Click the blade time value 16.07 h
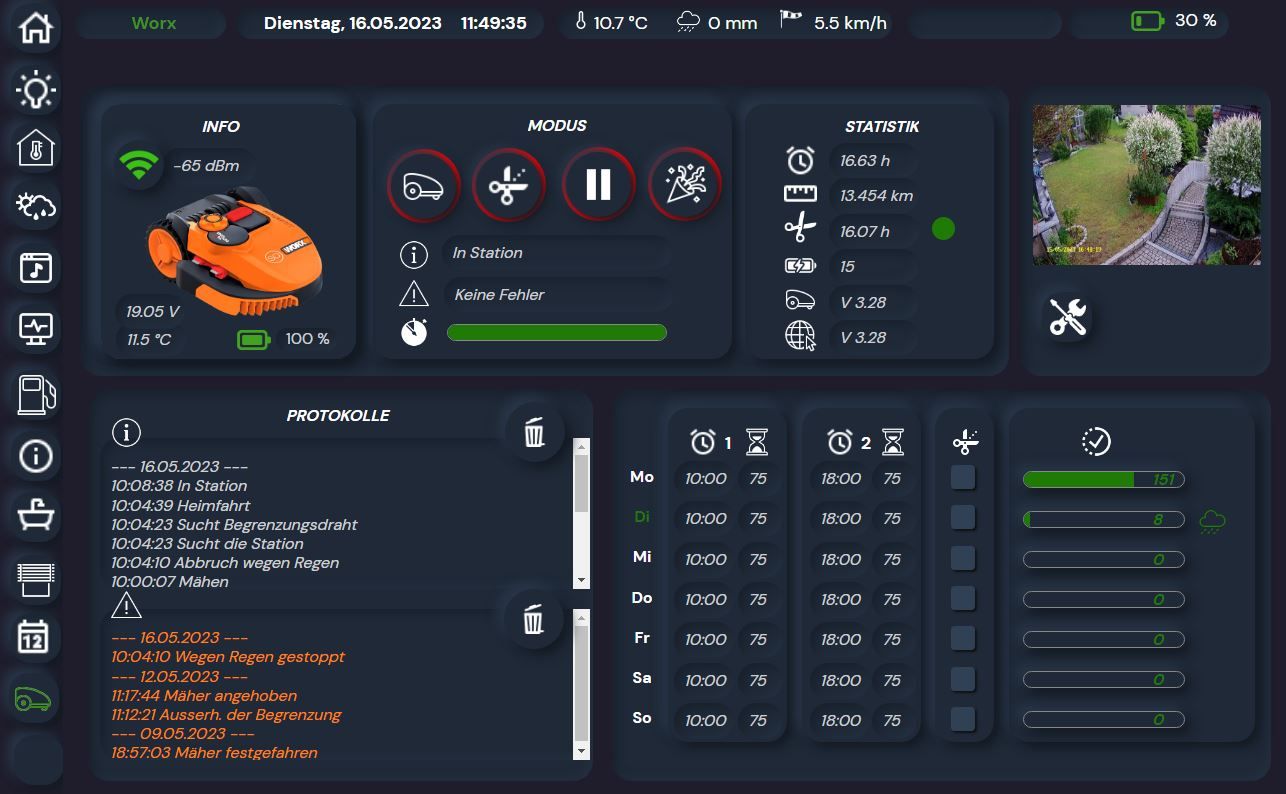This screenshot has height=794, width=1286. pyautogui.click(x=865, y=232)
